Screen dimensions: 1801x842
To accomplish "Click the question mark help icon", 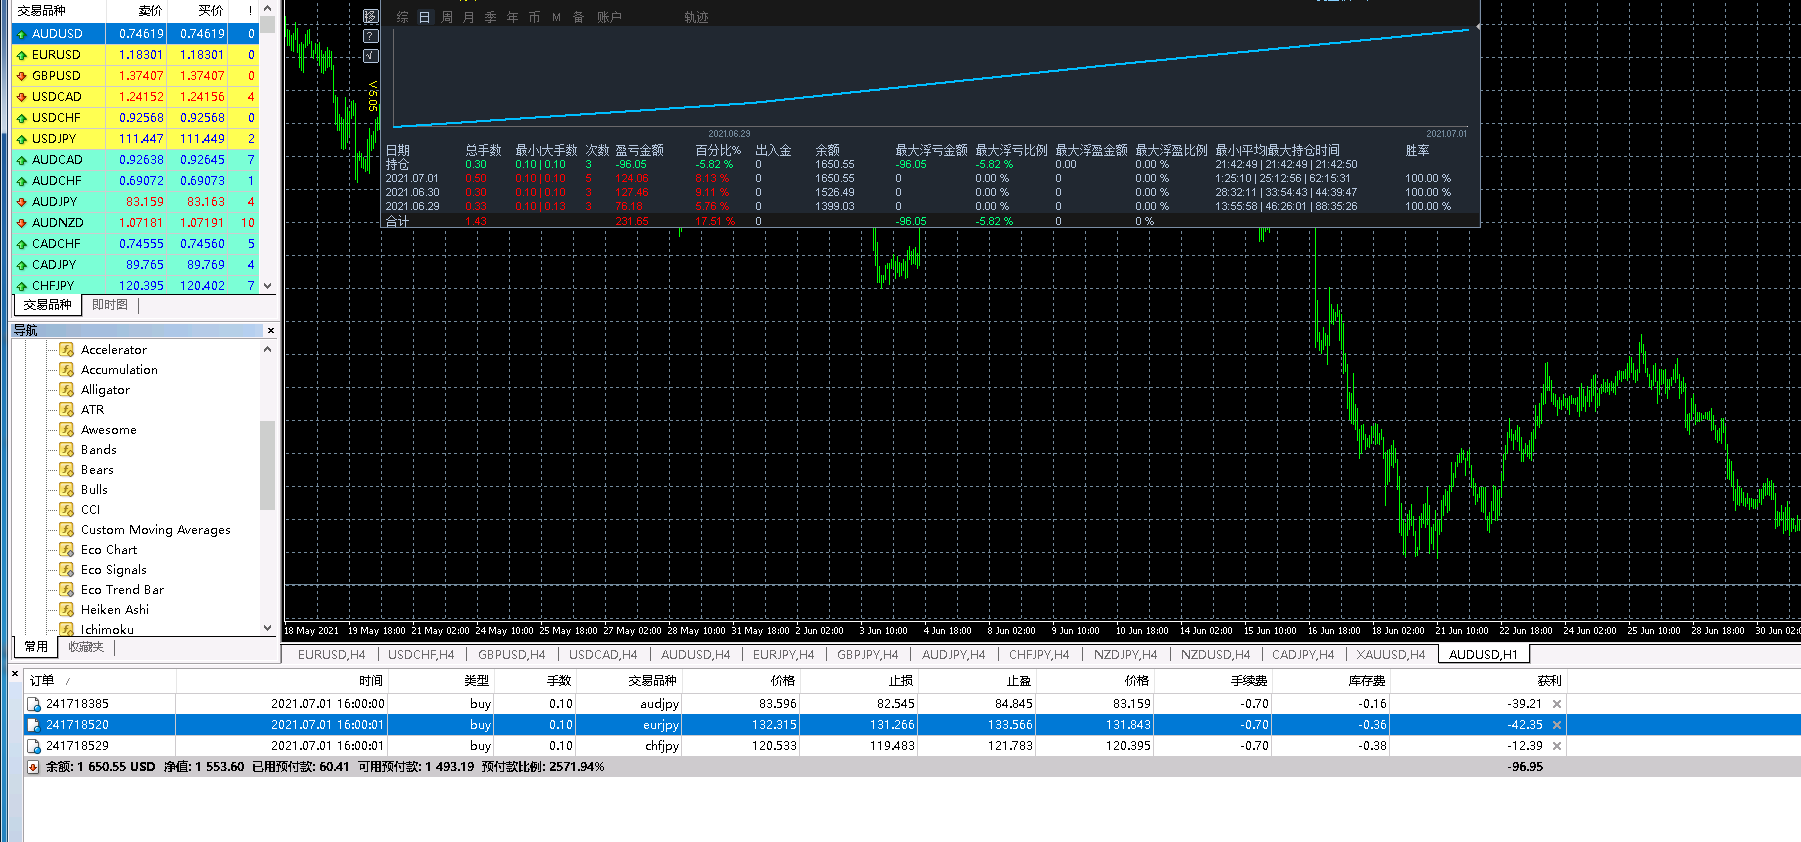I will tap(371, 36).
